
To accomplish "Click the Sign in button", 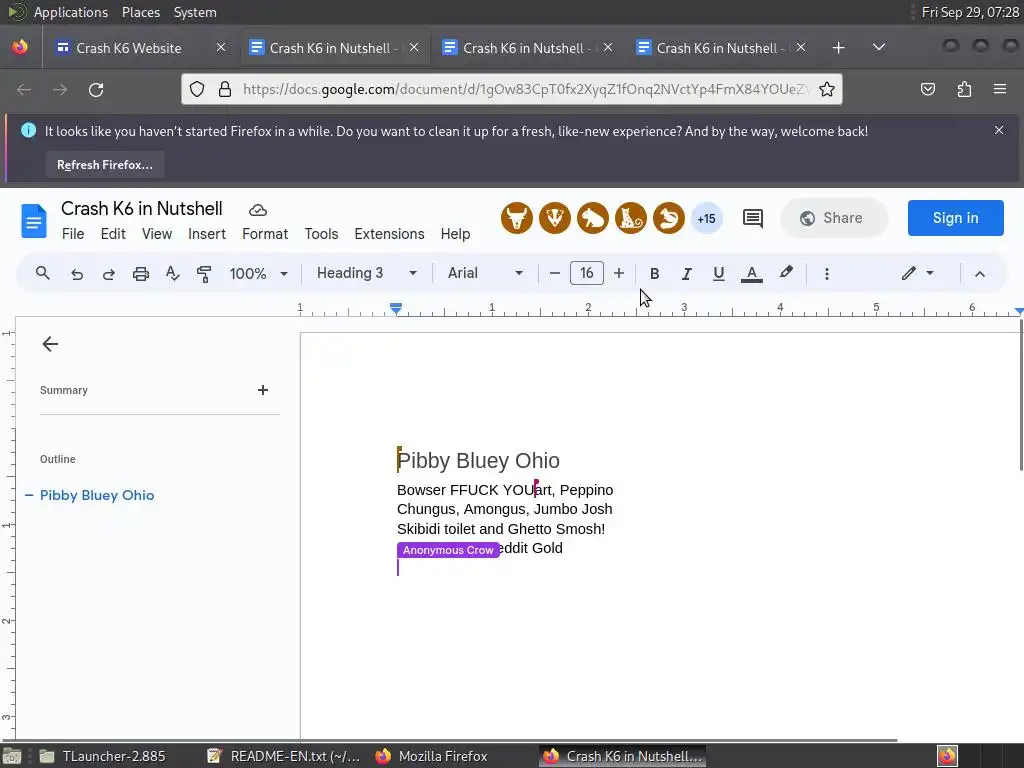I will point(955,218).
